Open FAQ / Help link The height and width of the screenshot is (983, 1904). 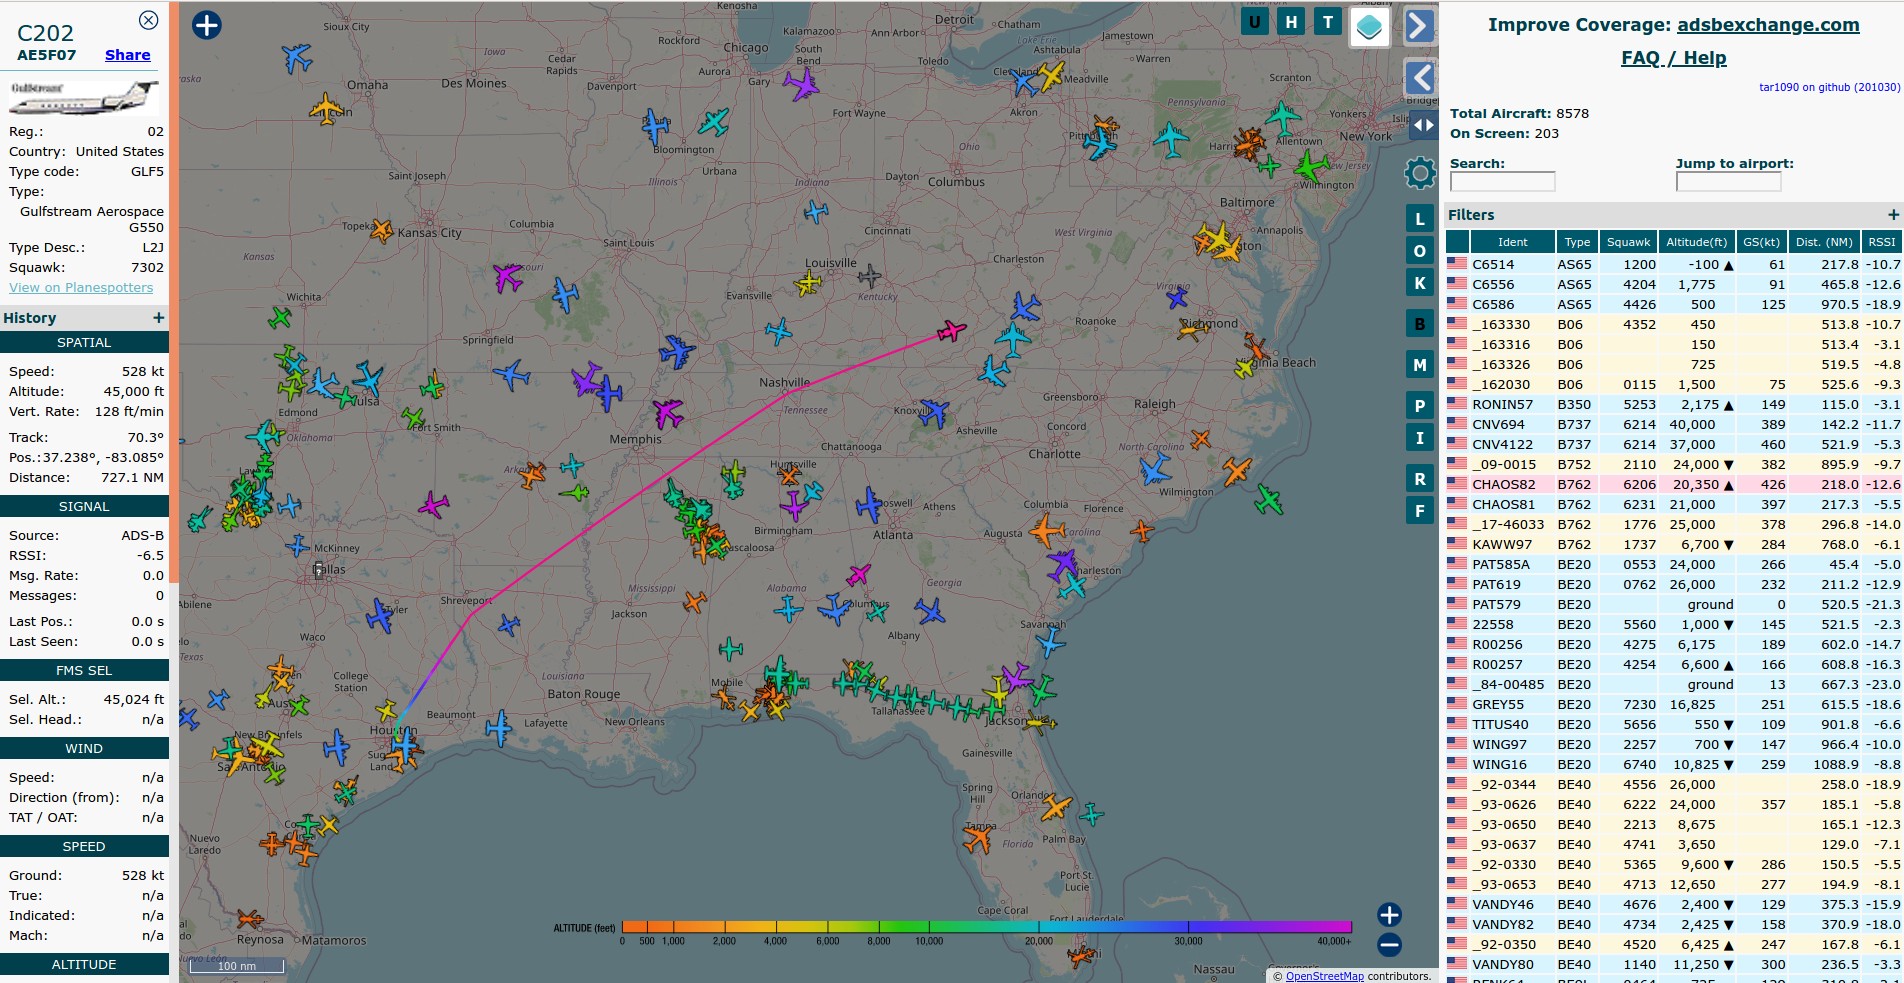click(x=1674, y=58)
